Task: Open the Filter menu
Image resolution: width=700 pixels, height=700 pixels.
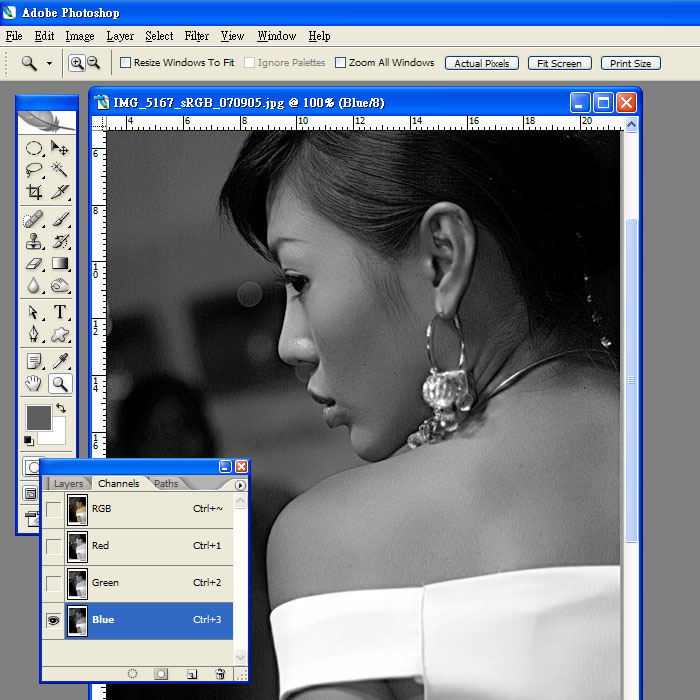Action: (197, 36)
